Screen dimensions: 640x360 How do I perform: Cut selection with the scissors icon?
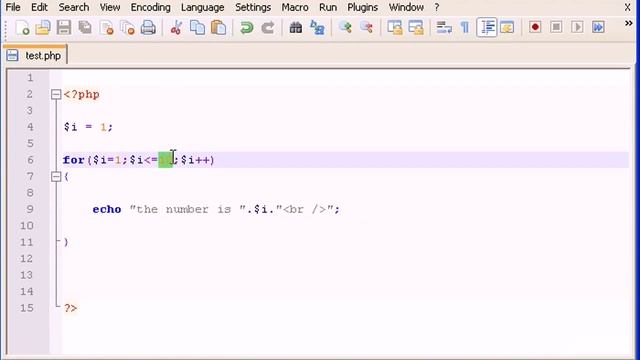176,27
